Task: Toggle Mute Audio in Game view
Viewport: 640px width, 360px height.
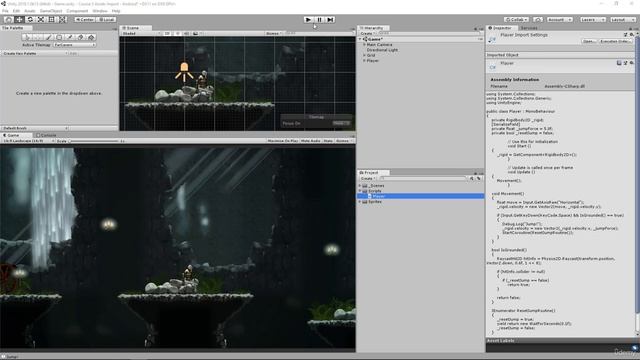Action: pyautogui.click(x=311, y=140)
